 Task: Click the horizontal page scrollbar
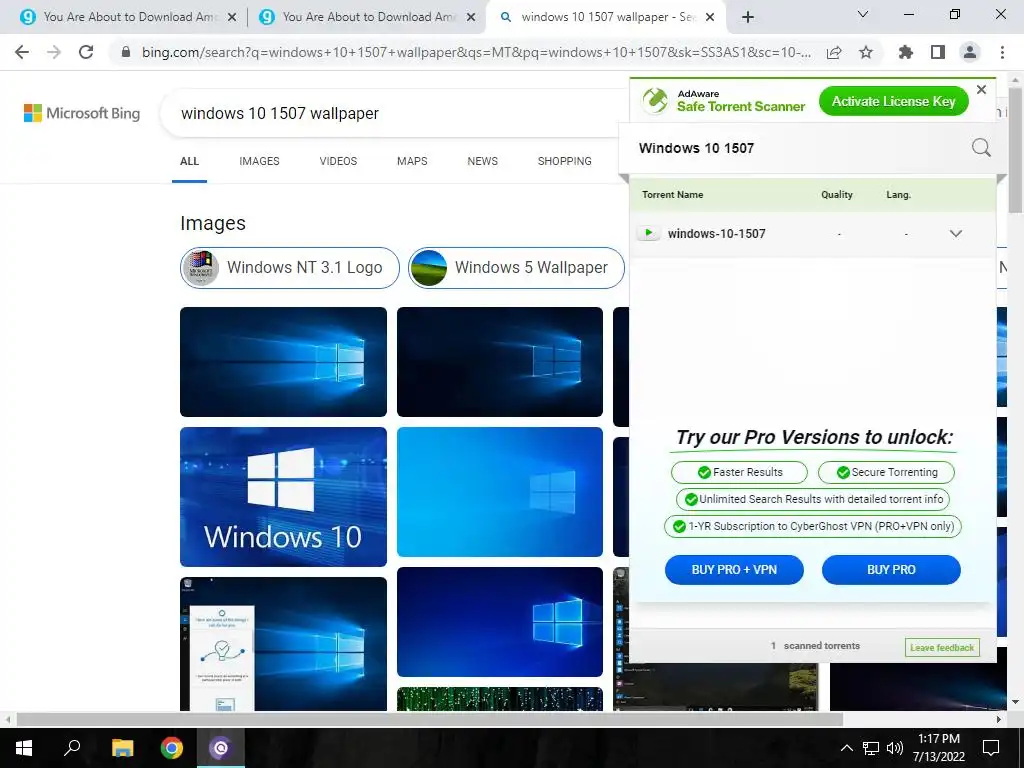click(430, 719)
